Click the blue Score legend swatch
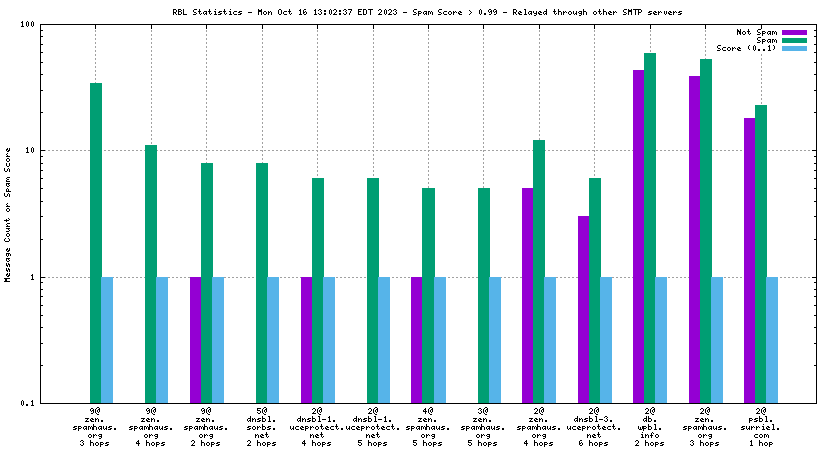Screen dimensions: 832x468 click(x=794, y=48)
